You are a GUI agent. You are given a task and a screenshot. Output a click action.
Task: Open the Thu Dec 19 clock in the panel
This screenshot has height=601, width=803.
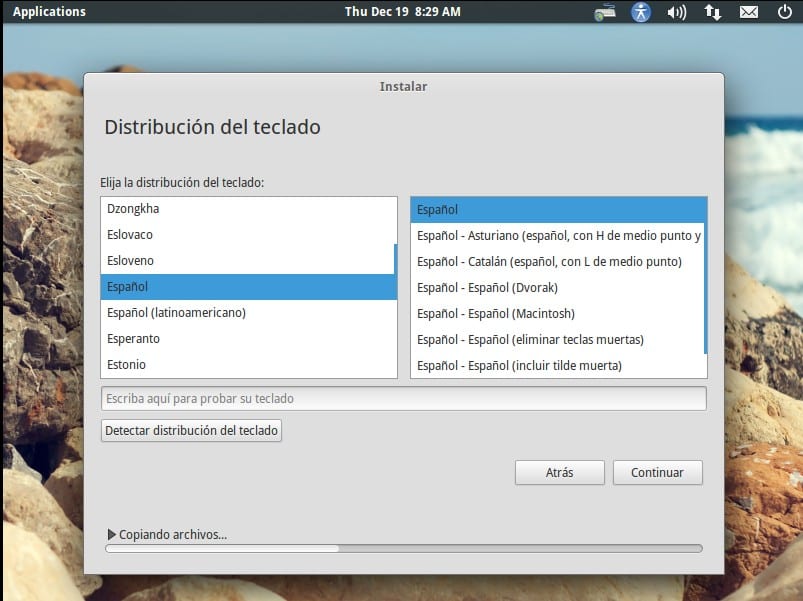click(402, 12)
